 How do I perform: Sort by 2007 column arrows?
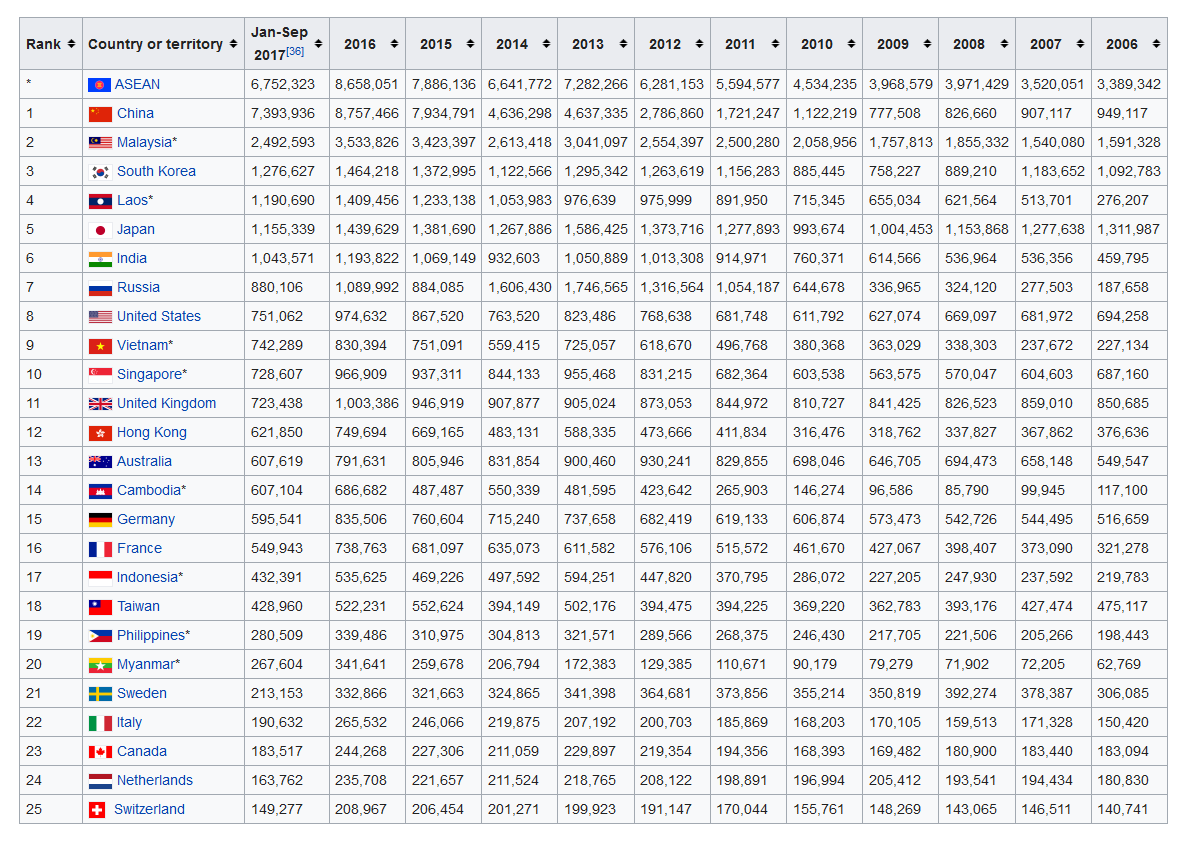(1080, 44)
